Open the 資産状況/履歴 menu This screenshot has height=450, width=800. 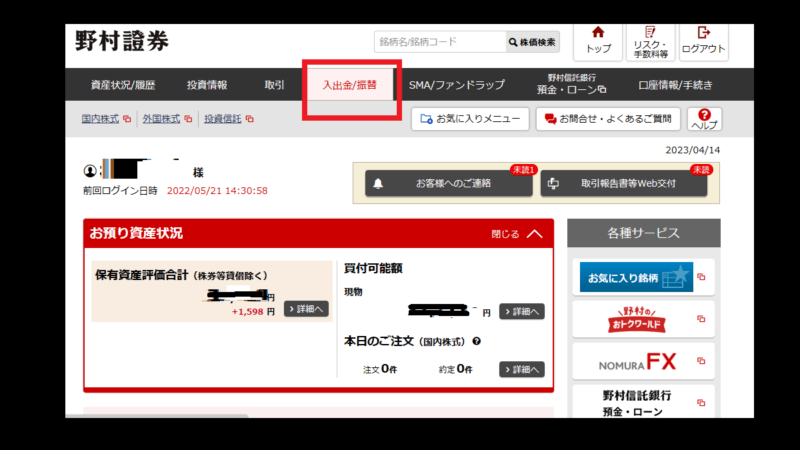[x=123, y=85]
